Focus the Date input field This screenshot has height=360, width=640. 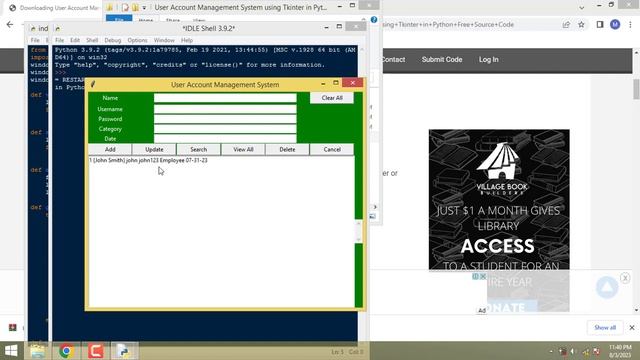click(x=225, y=138)
